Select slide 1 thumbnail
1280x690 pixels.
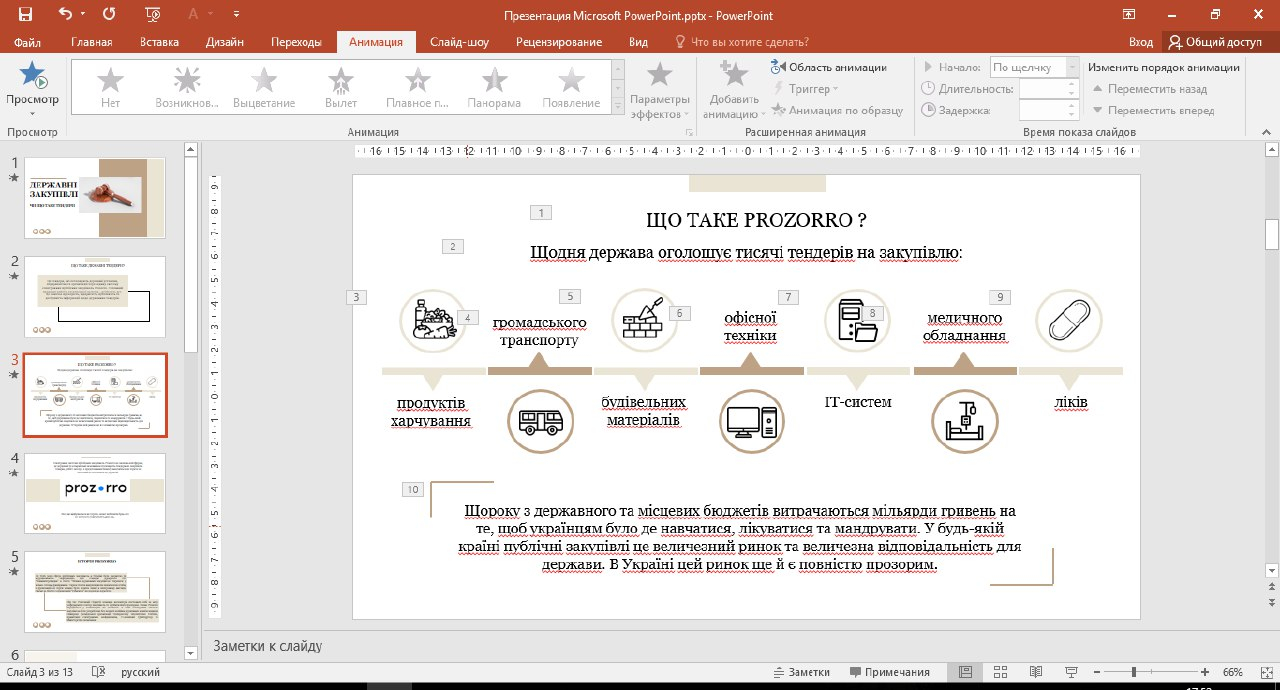(x=95, y=197)
